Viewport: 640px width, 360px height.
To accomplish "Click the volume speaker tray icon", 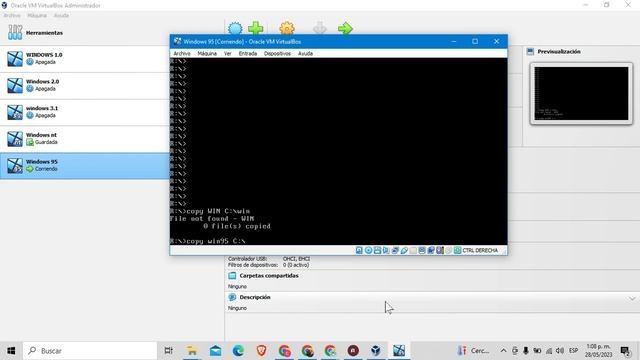I will 560,351.
